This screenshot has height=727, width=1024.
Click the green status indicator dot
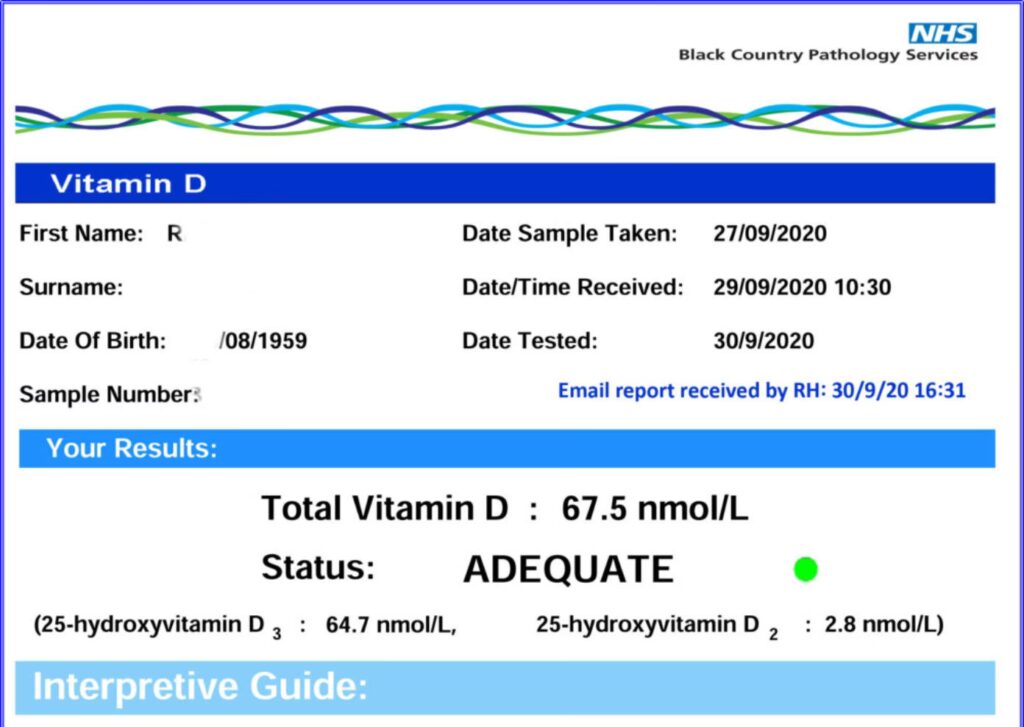(805, 570)
